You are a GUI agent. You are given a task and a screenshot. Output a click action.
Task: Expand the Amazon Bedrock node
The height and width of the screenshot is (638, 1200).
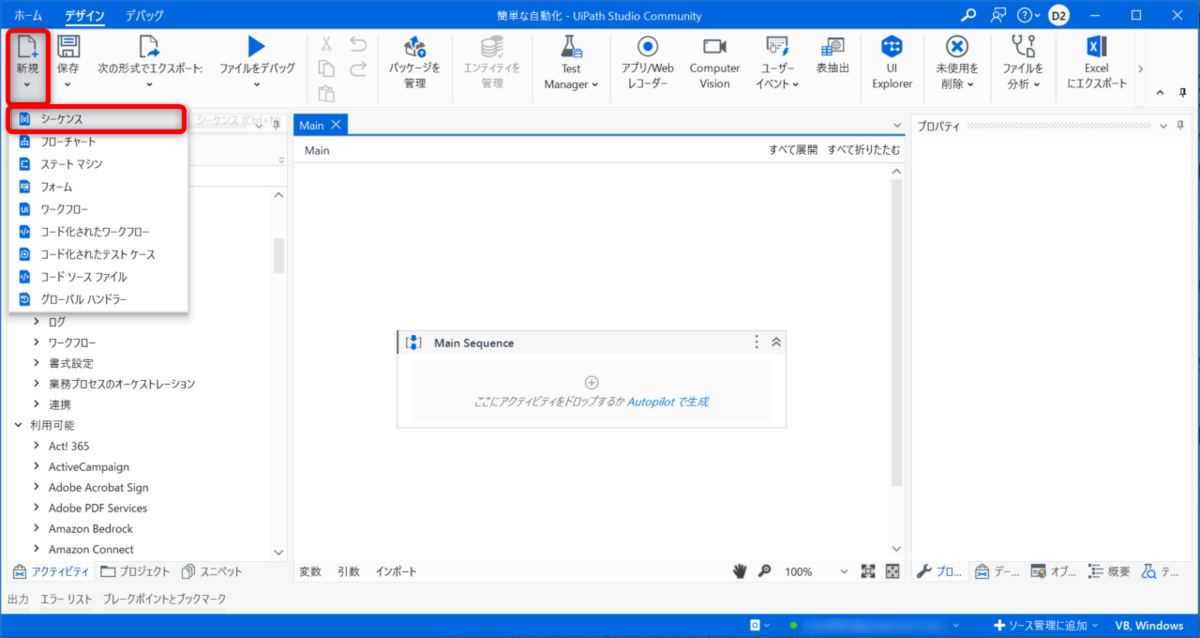[x=37, y=529]
